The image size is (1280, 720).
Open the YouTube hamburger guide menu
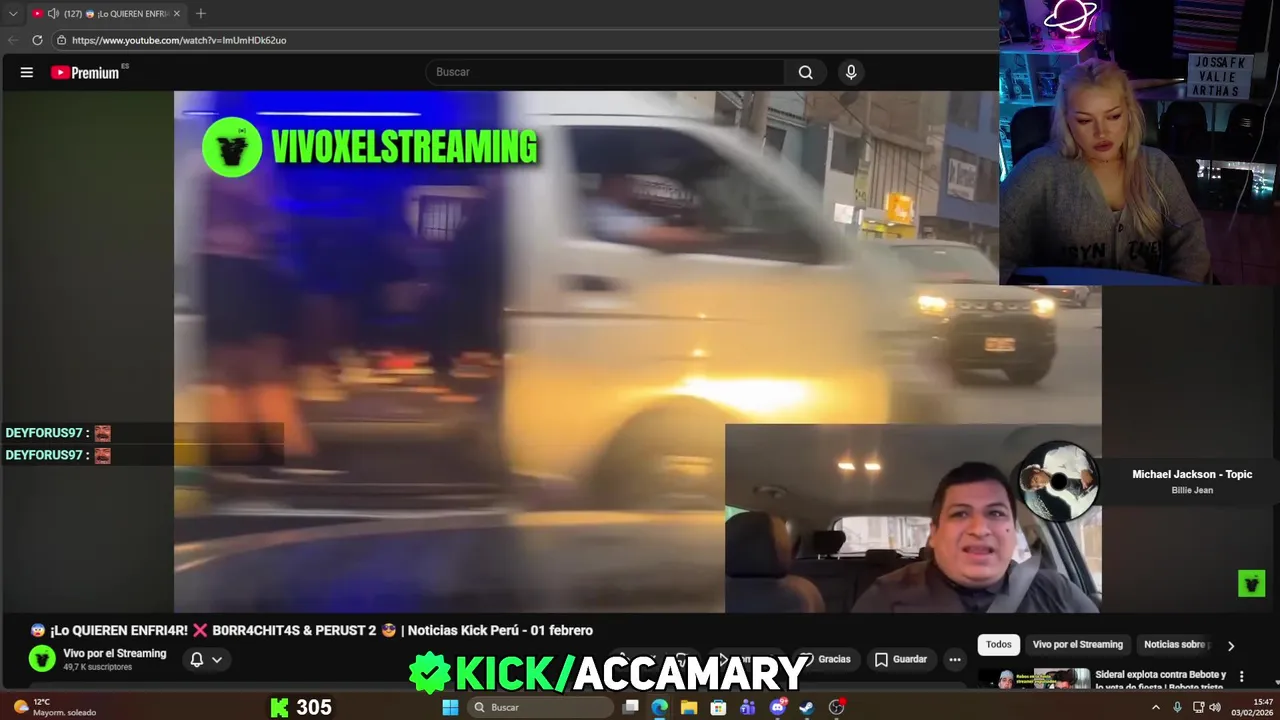[27, 72]
